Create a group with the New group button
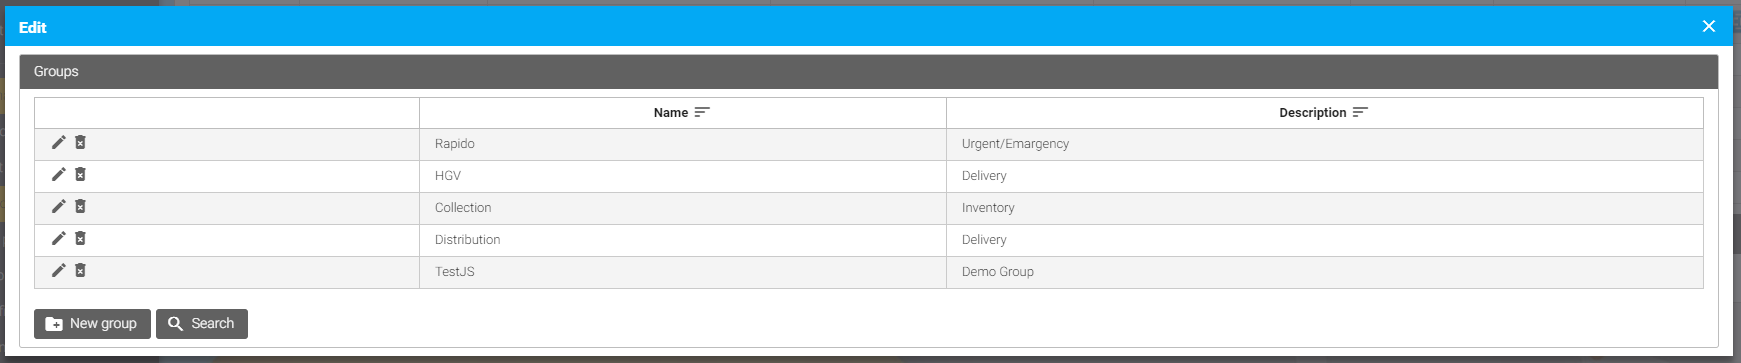The width and height of the screenshot is (1741, 363). 92,324
